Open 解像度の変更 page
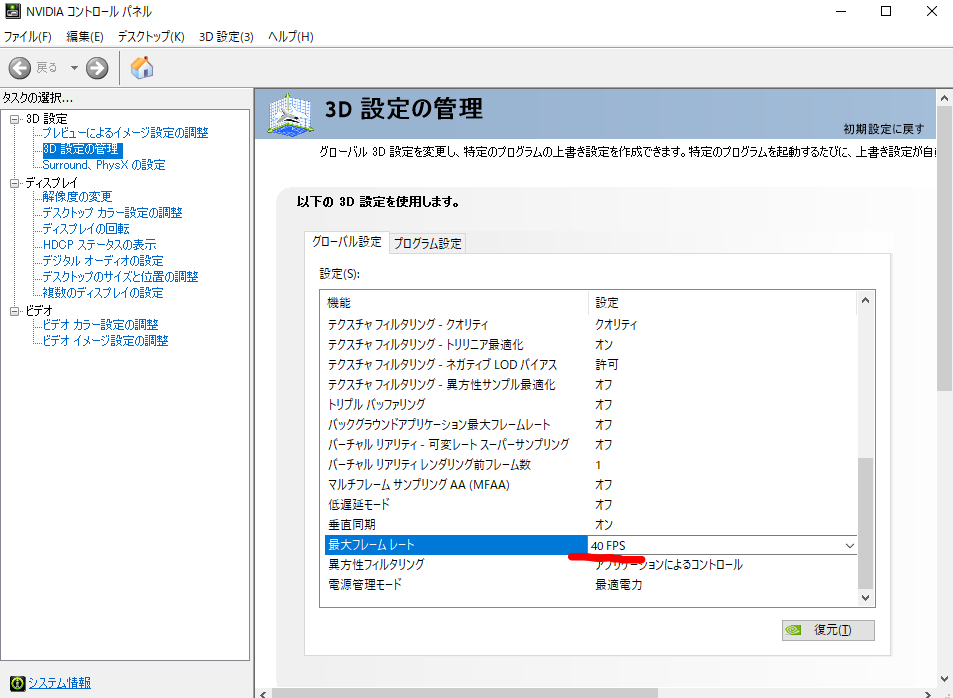This screenshot has width=953, height=698. pos(77,196)
